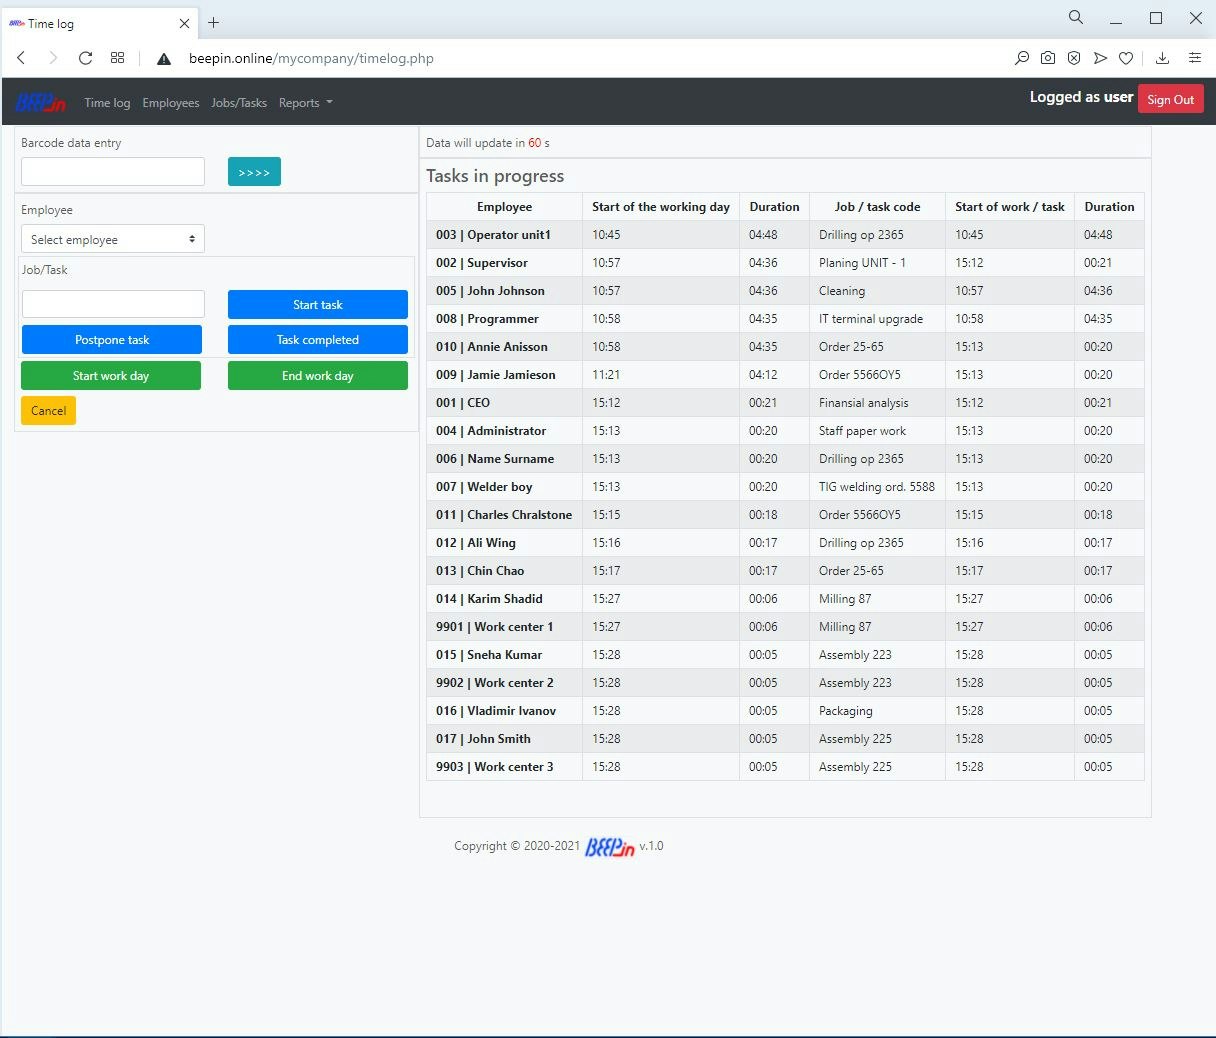Open Time log menu item
The image size is (1216, 1038).
tap(107, 102)
